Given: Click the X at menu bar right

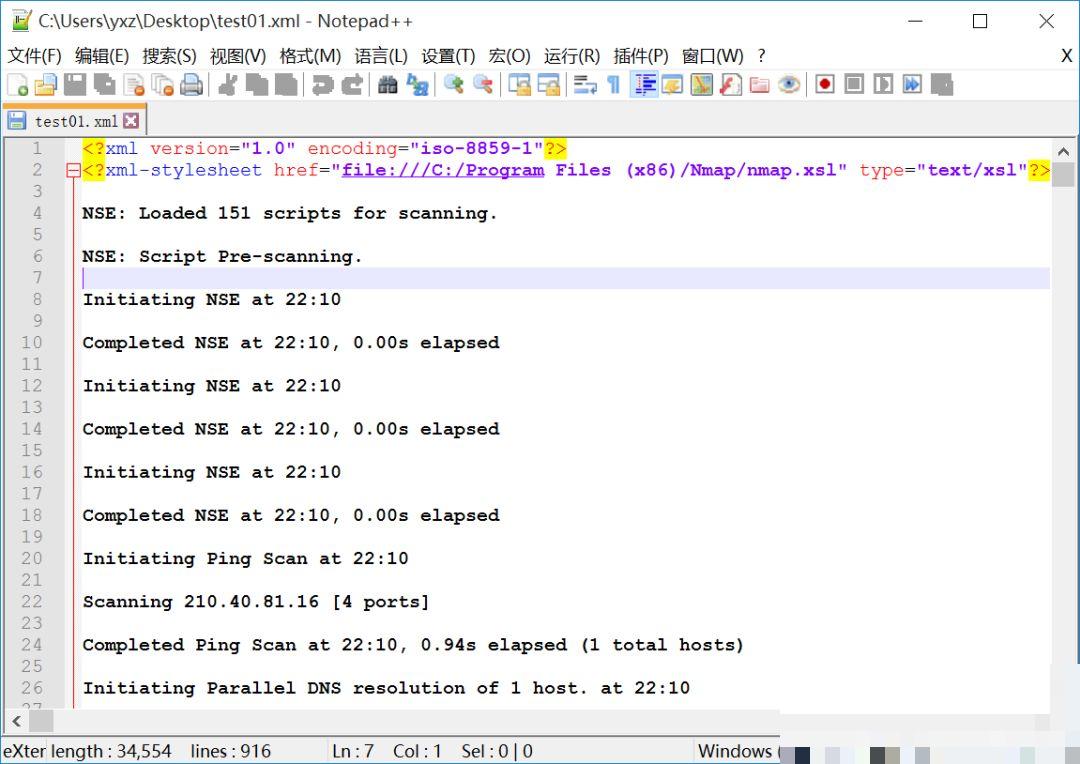Looking at the screenshot, I should click(1066, 56).
